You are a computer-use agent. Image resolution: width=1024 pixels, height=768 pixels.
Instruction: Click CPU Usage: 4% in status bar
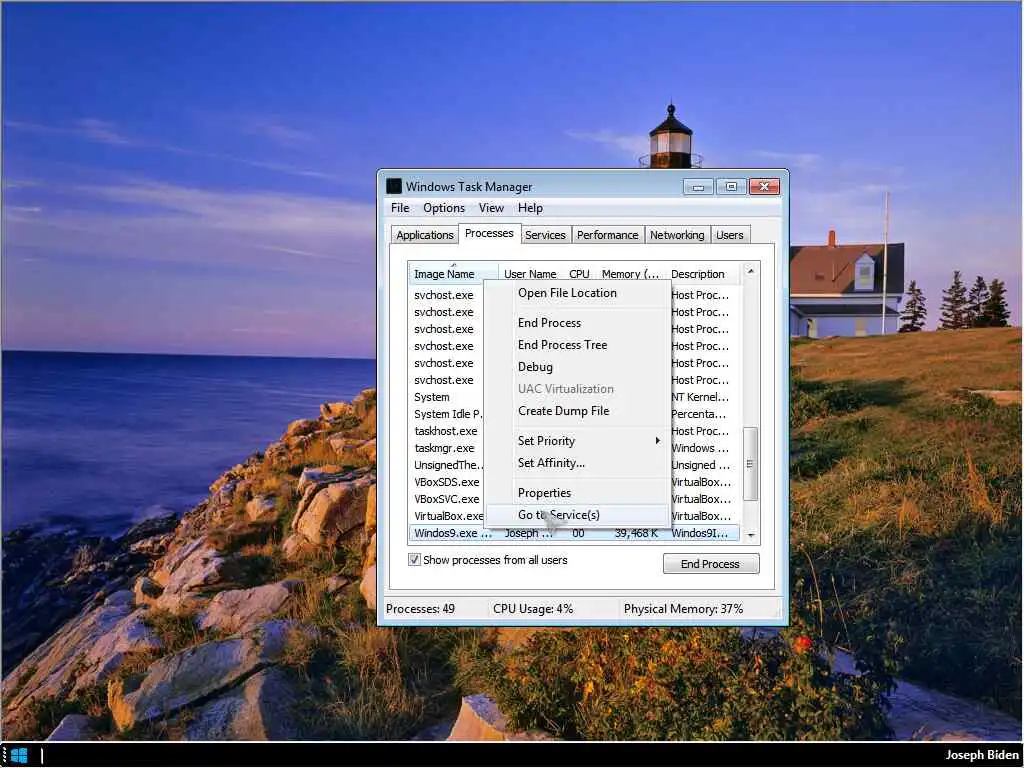[x=533, y=609]
